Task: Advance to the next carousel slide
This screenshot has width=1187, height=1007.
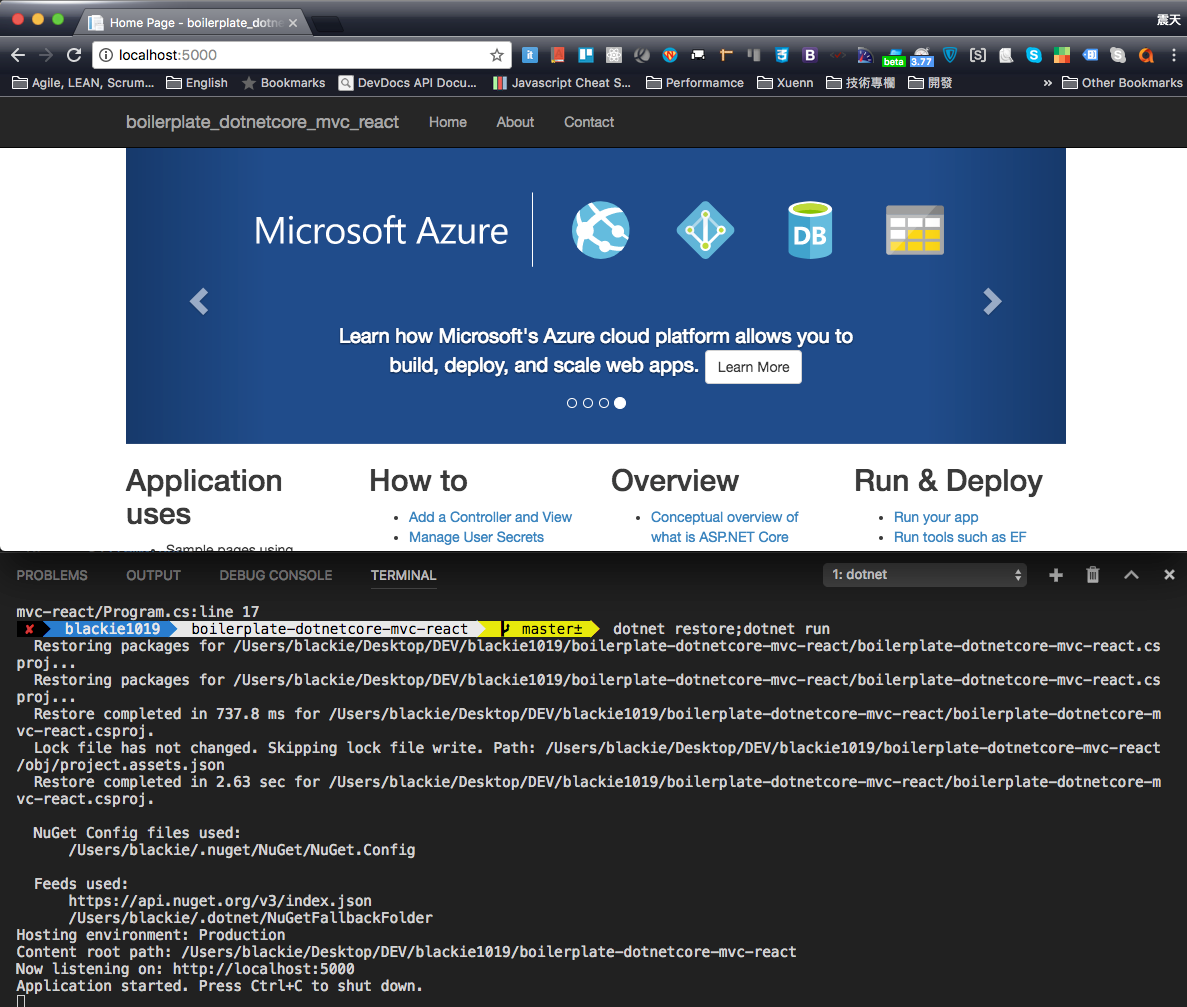Action: [x=991, y=301]
